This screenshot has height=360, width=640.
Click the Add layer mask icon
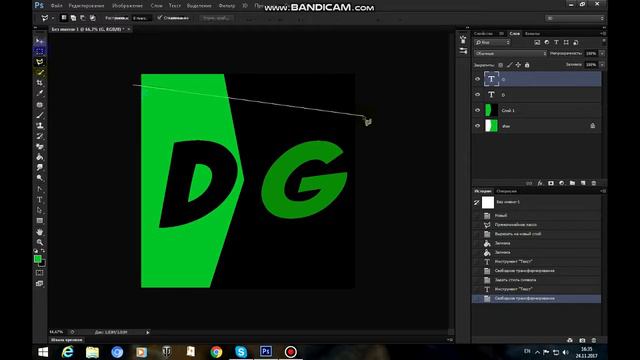point(551,183)
